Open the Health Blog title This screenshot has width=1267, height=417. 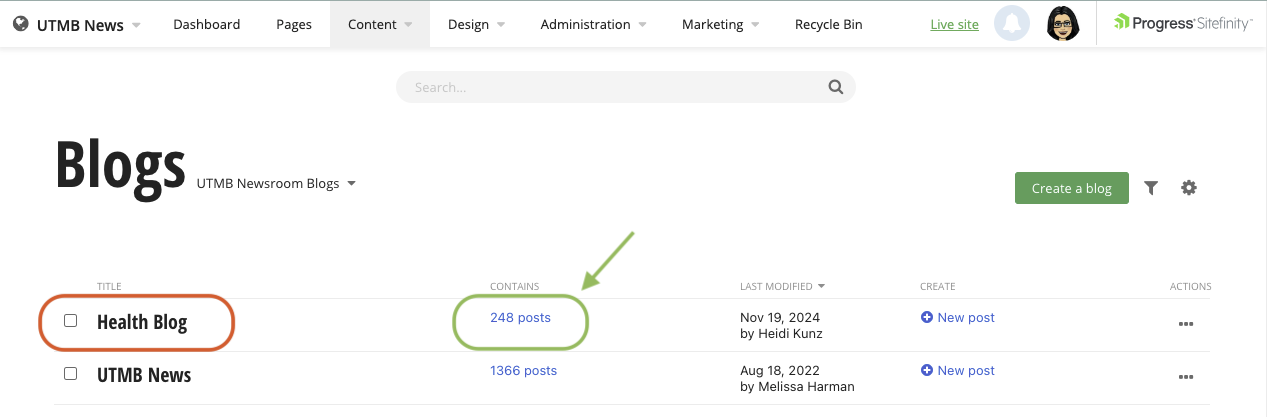click(142, 323)
